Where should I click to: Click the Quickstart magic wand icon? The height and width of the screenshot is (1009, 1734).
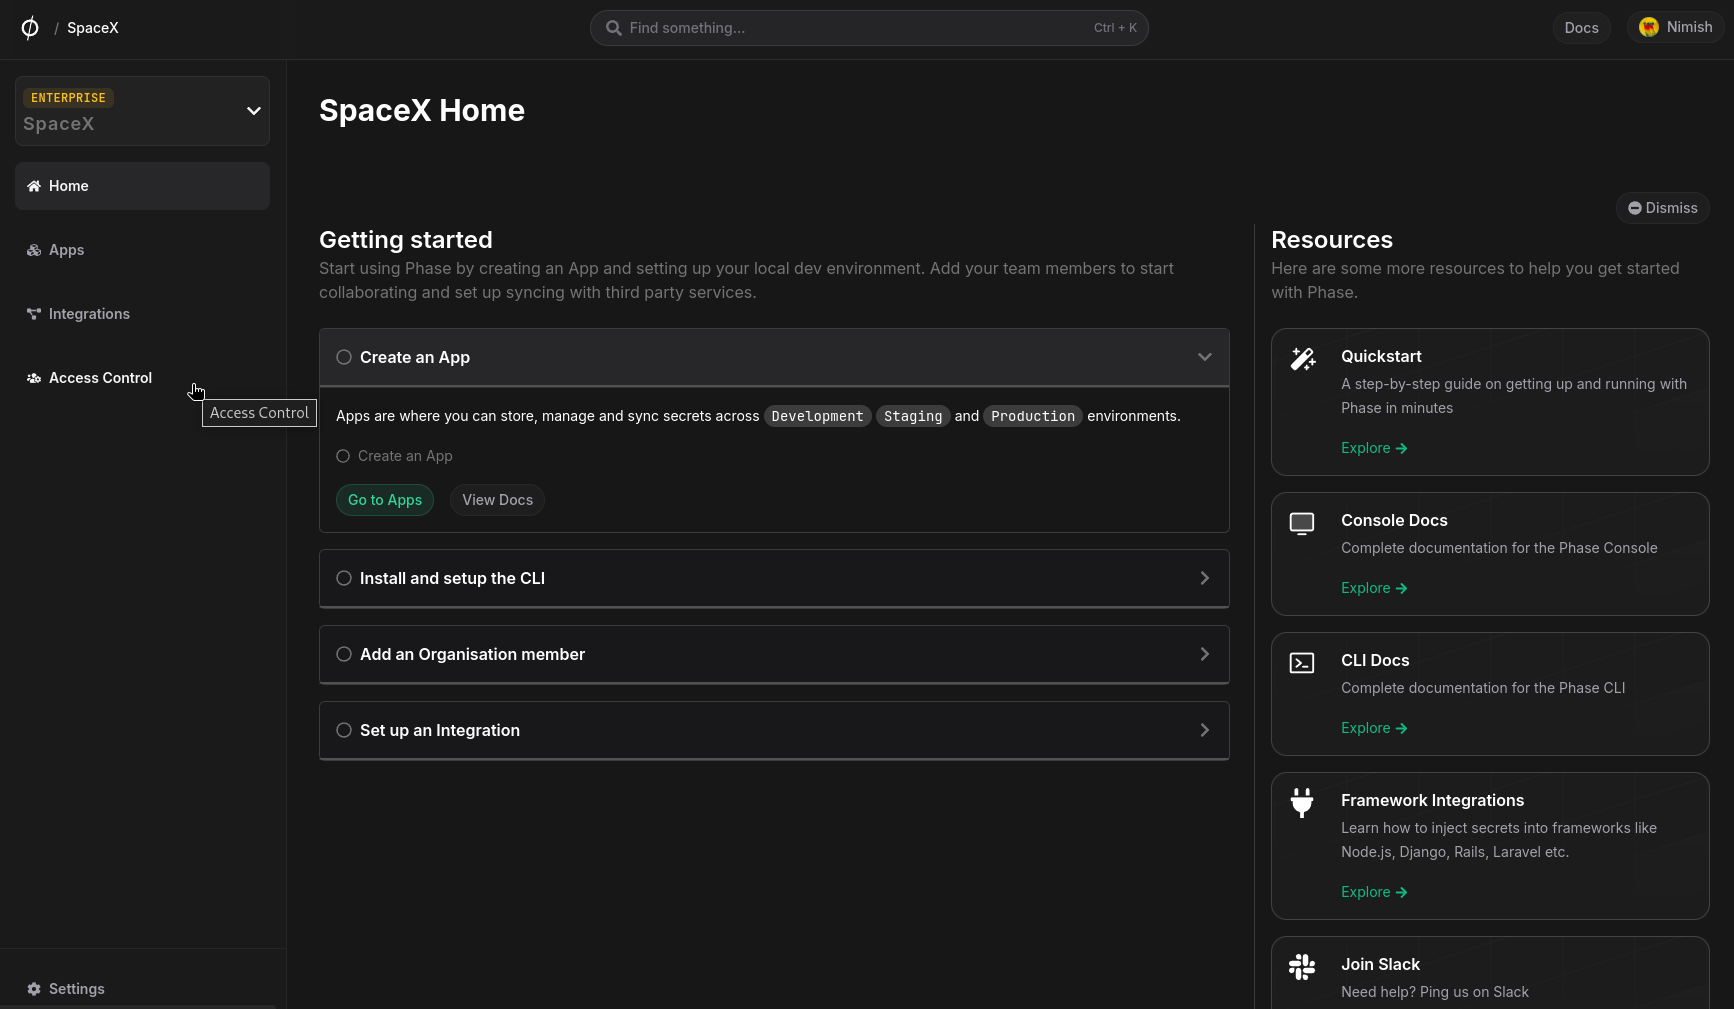click(1302, 359)
